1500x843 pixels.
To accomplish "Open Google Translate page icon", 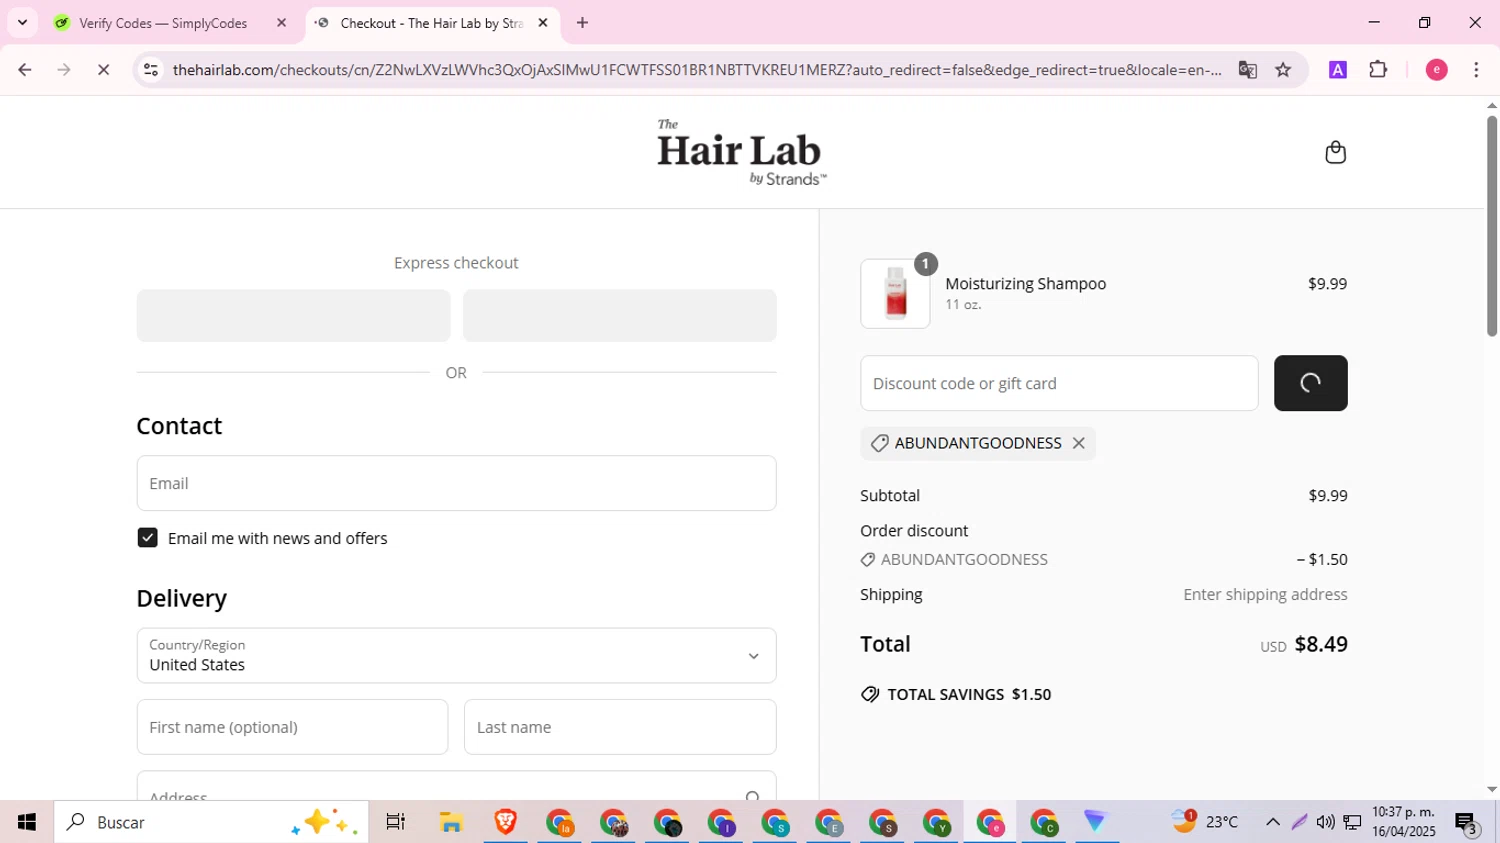I will (x=1247, y=70).
